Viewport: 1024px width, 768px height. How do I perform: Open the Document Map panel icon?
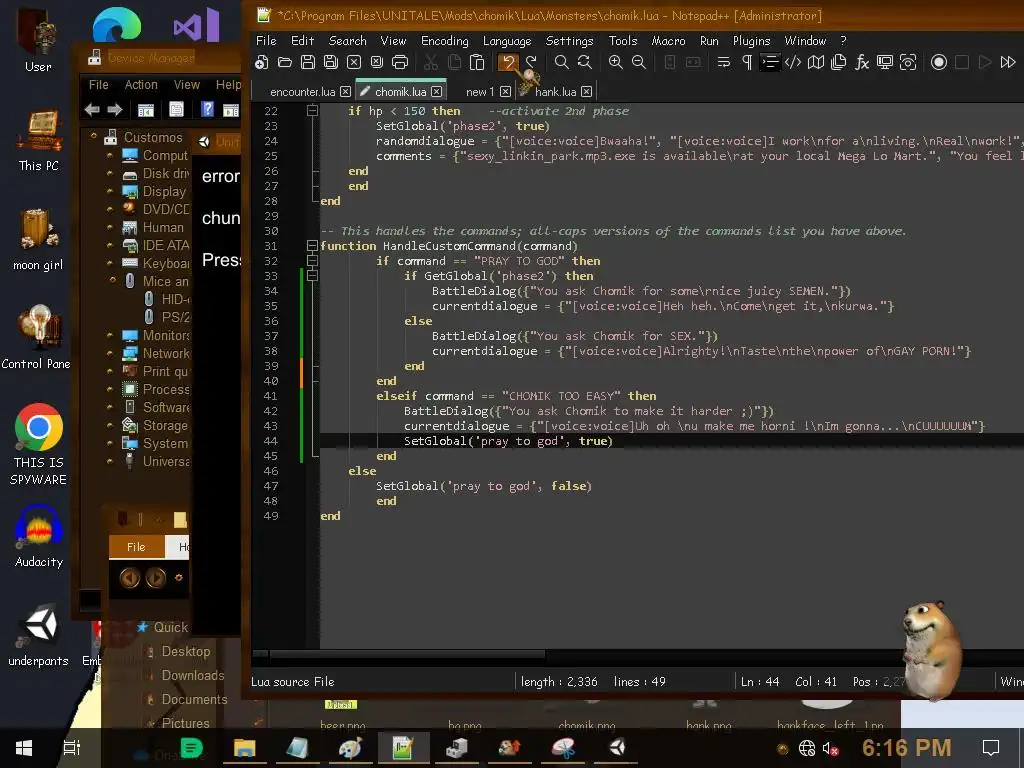coord(816,62)
